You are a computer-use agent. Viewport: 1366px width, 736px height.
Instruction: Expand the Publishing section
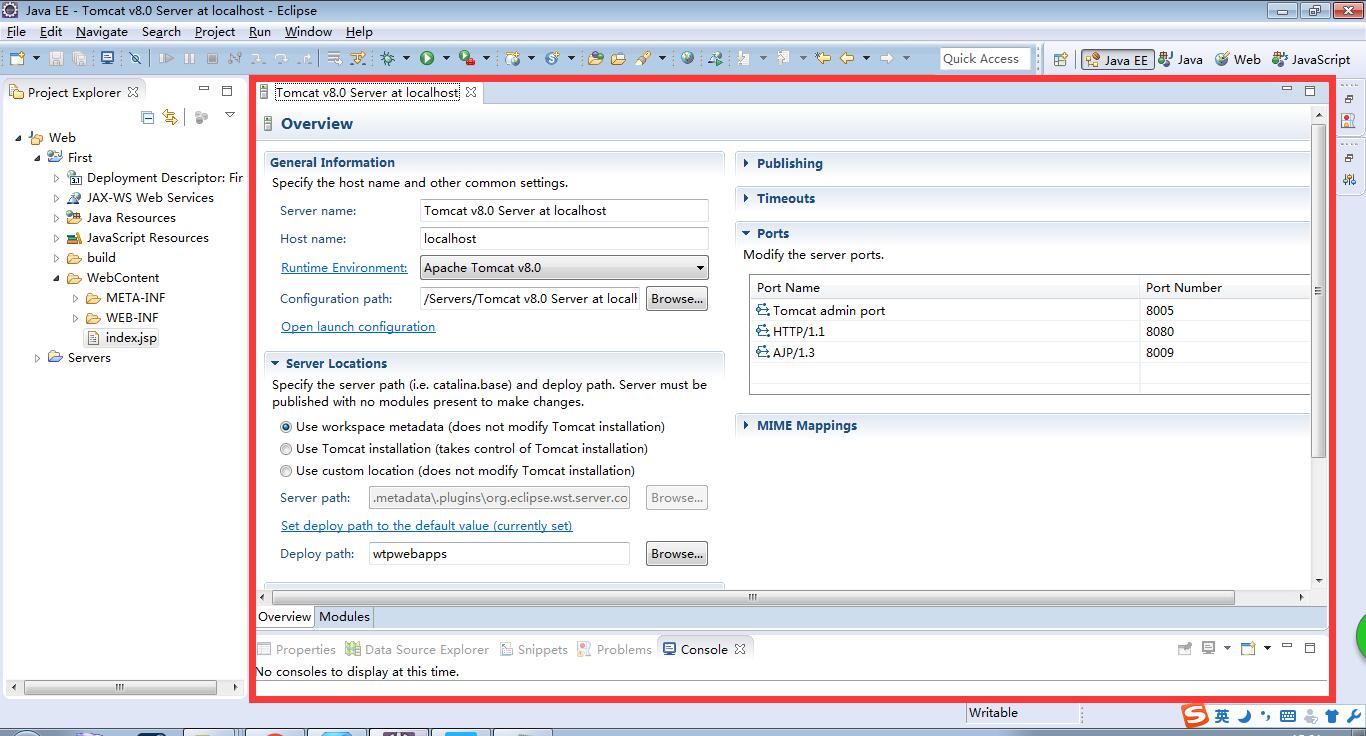click(x=746, y=163)
